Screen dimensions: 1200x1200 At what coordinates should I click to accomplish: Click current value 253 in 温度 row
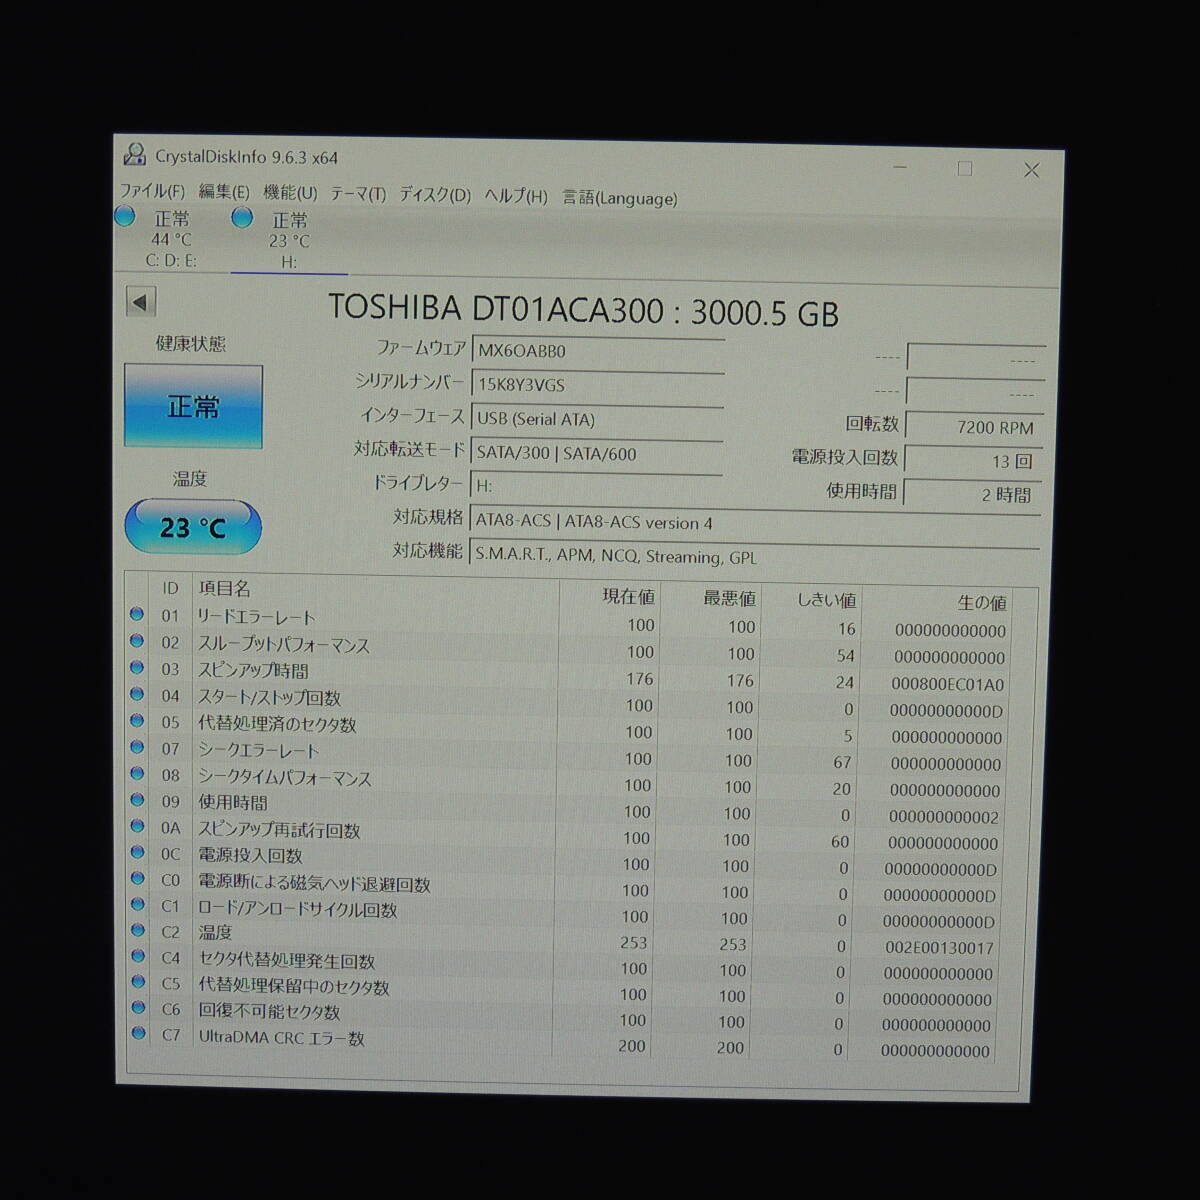(634, 943)
